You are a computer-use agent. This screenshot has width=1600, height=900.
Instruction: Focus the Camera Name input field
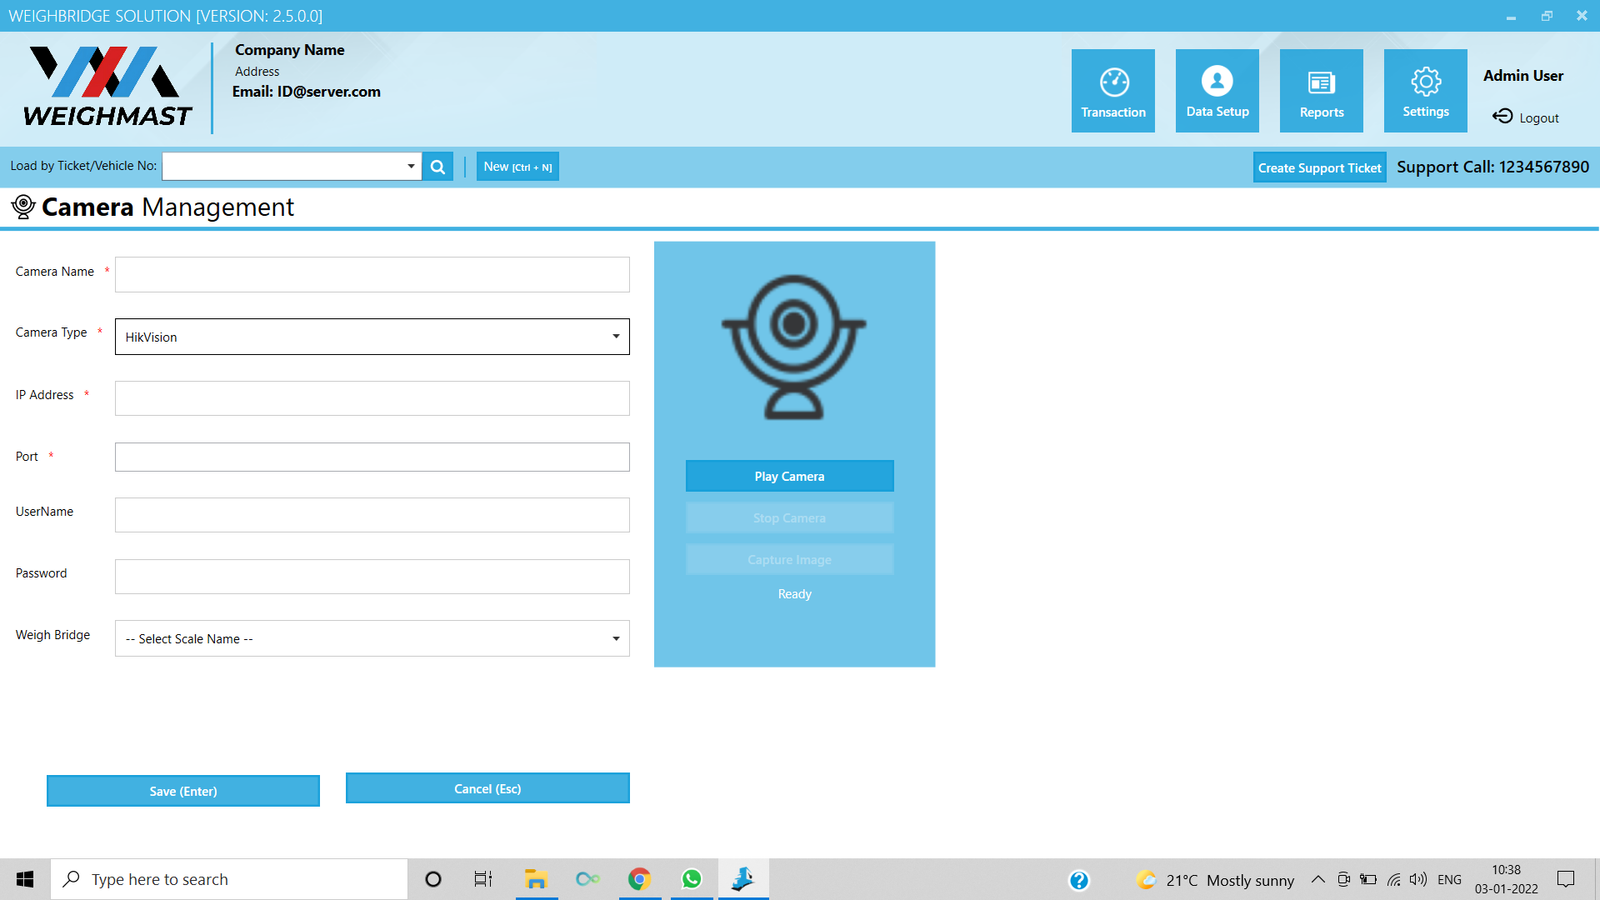(x=372, y=275)
